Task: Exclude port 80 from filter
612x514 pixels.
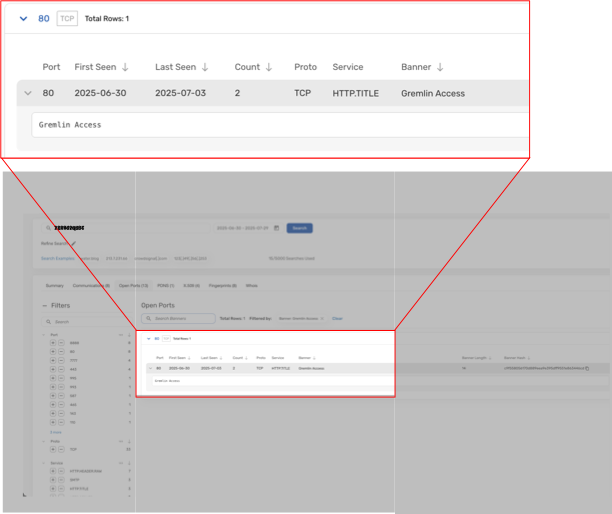Action: pos(61,352)
